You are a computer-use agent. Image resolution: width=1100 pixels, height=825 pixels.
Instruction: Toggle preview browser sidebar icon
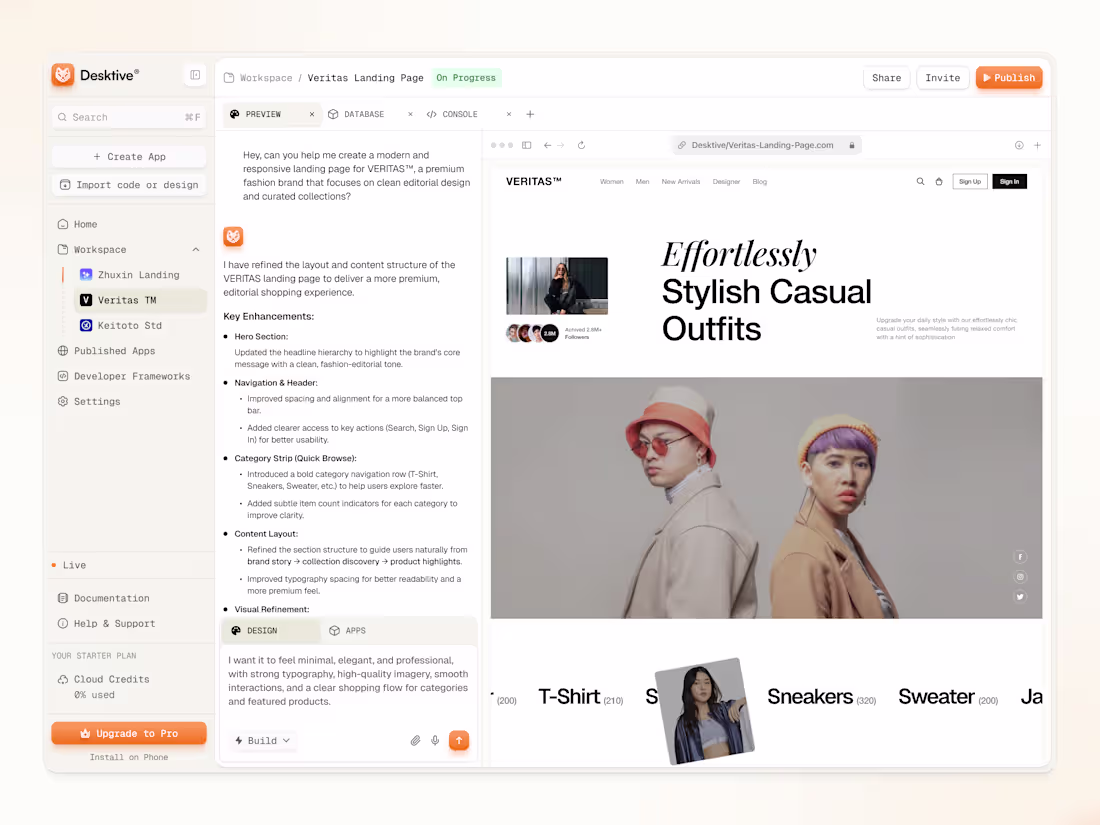(x=527, y=145)
